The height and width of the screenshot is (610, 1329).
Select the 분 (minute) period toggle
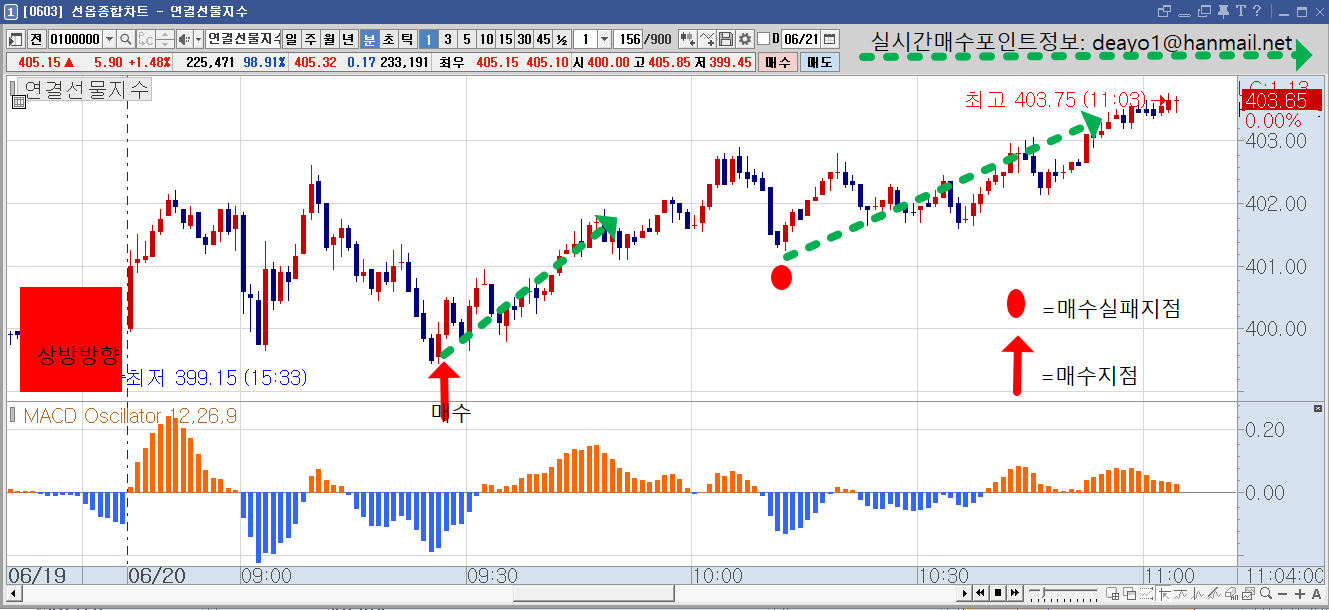pyautogui.click(x=369, y=39)
